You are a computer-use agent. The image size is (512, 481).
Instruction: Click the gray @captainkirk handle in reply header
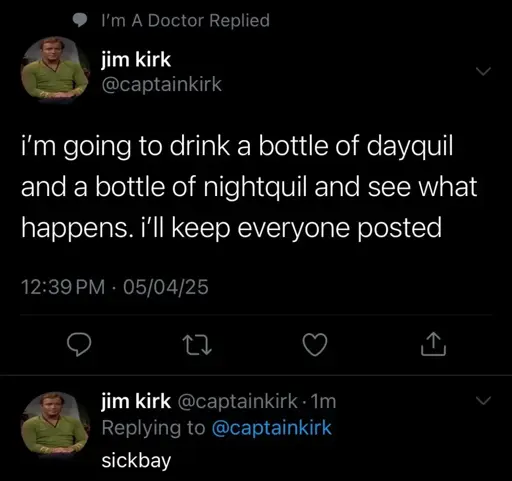238,401
